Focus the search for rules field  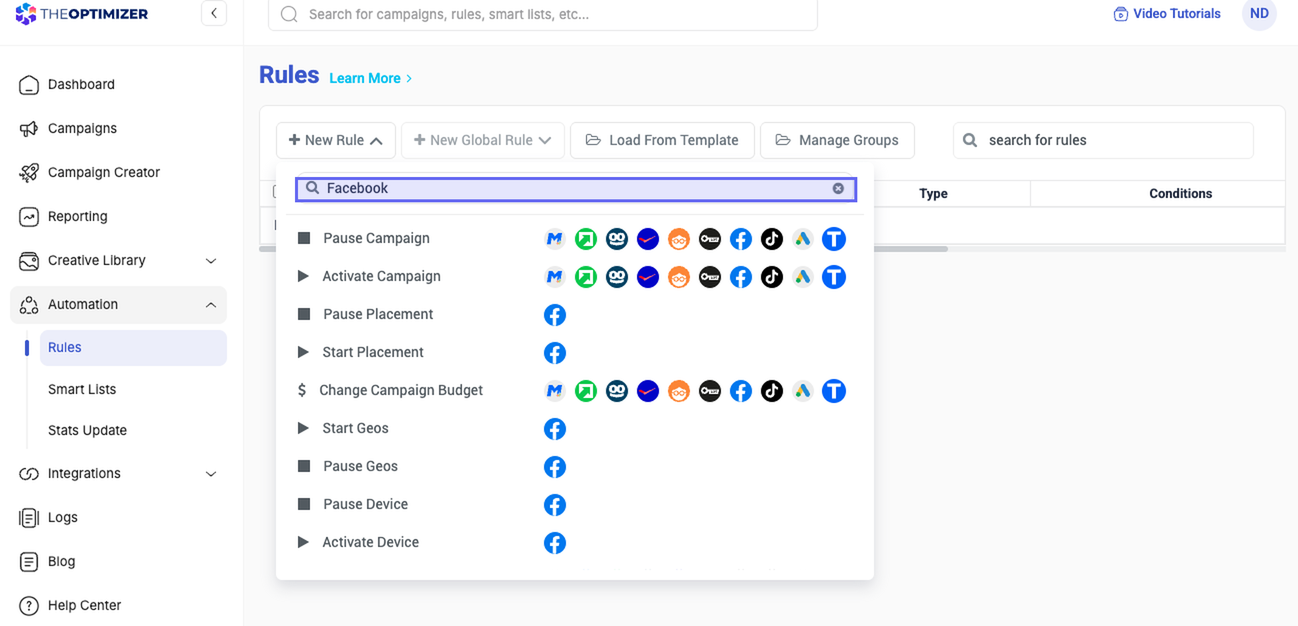coord(1103,141)
